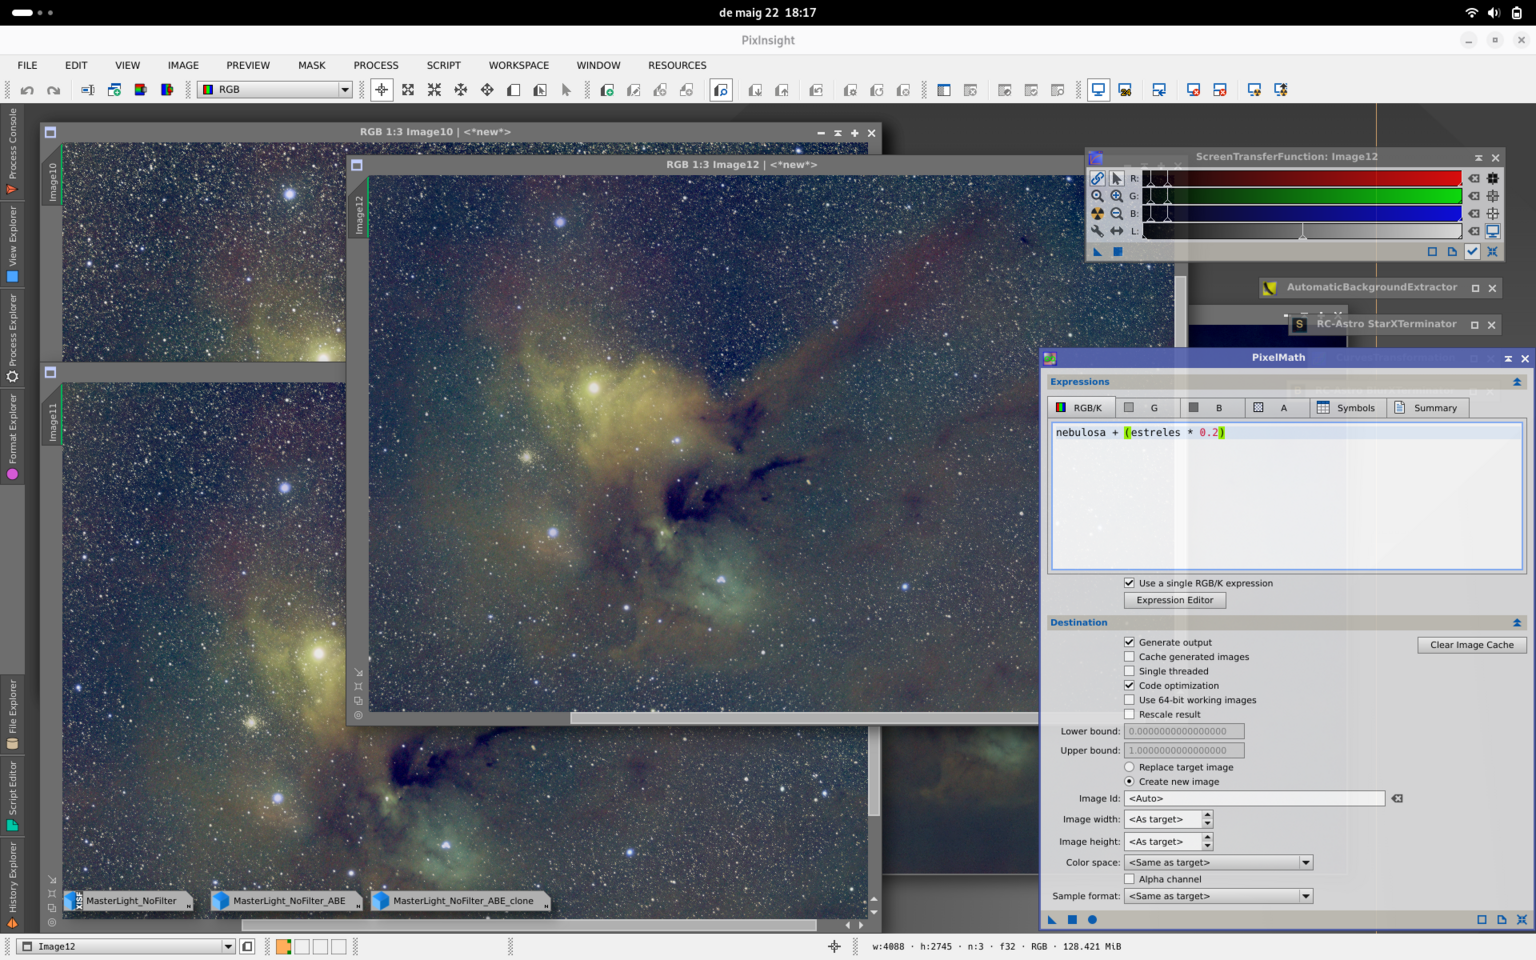
Task: Click the STF zoom-out magnifier icon
Action: 1116,213
